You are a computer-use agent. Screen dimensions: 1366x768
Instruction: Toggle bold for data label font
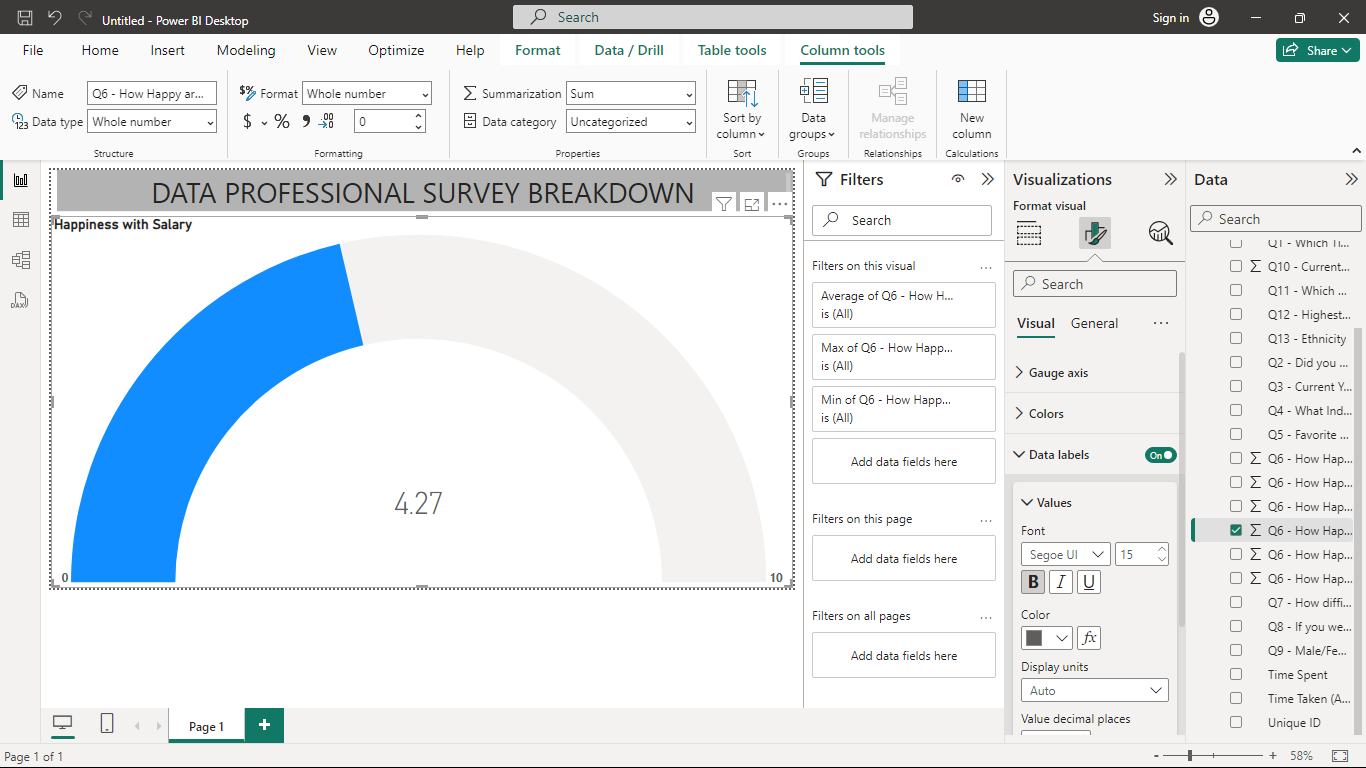click(1033, 582)
